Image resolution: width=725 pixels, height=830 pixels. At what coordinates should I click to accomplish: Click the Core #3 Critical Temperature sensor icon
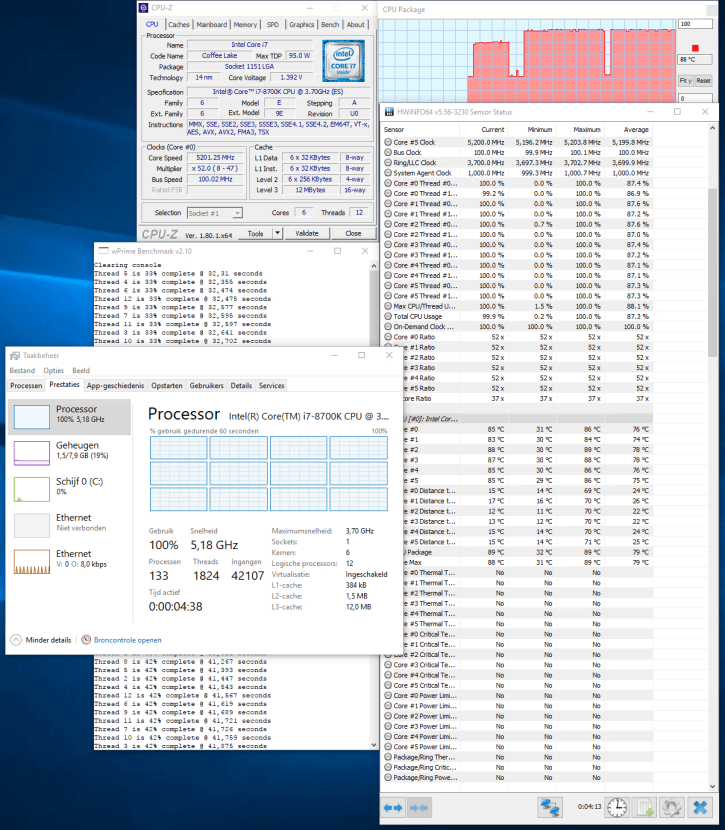pyautogui.click(x=388, y=665)
